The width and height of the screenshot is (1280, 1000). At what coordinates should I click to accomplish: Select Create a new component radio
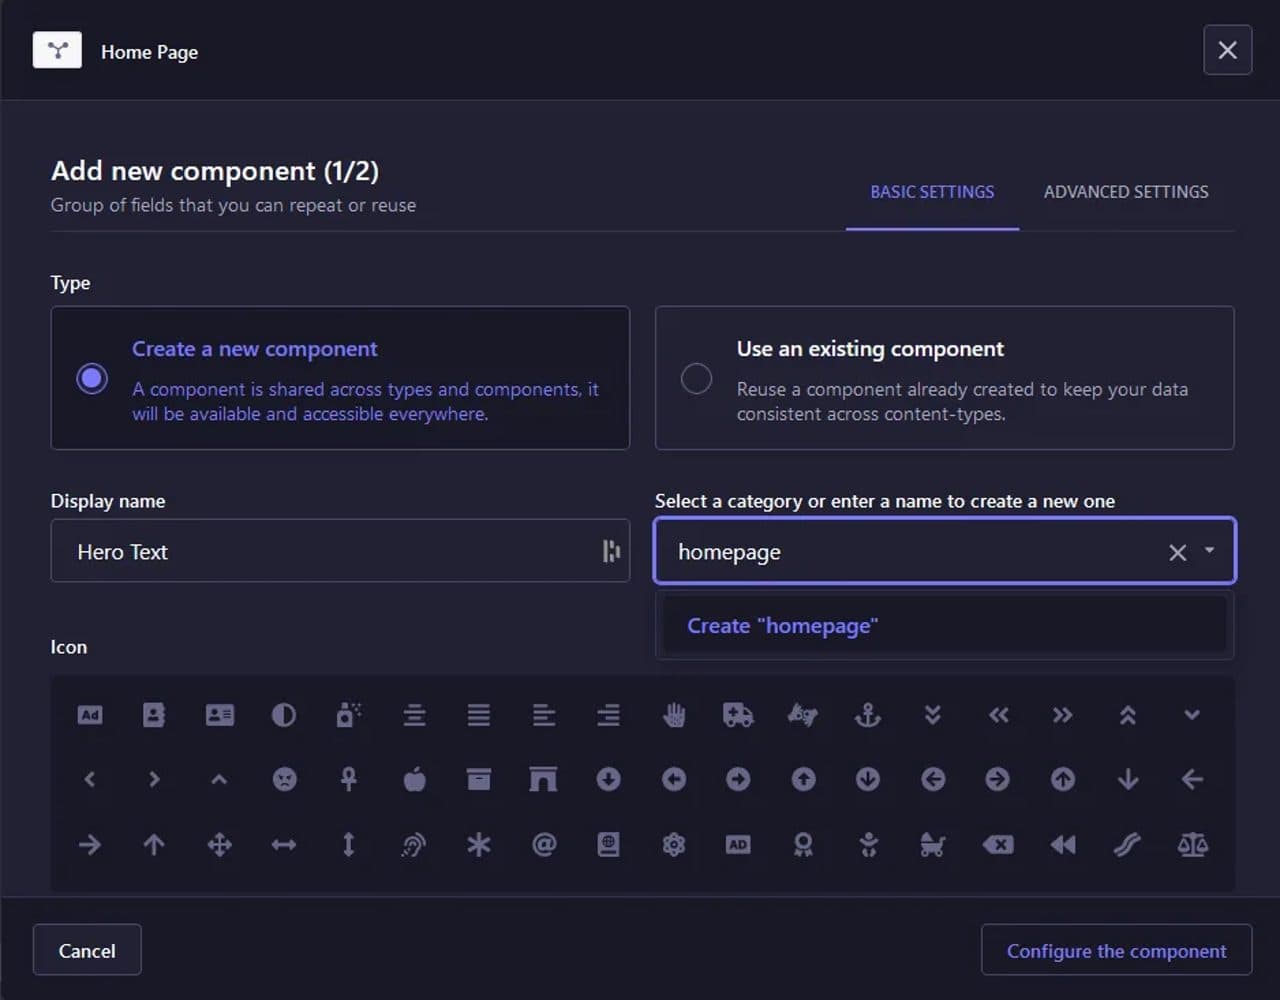tap(92, 378)
